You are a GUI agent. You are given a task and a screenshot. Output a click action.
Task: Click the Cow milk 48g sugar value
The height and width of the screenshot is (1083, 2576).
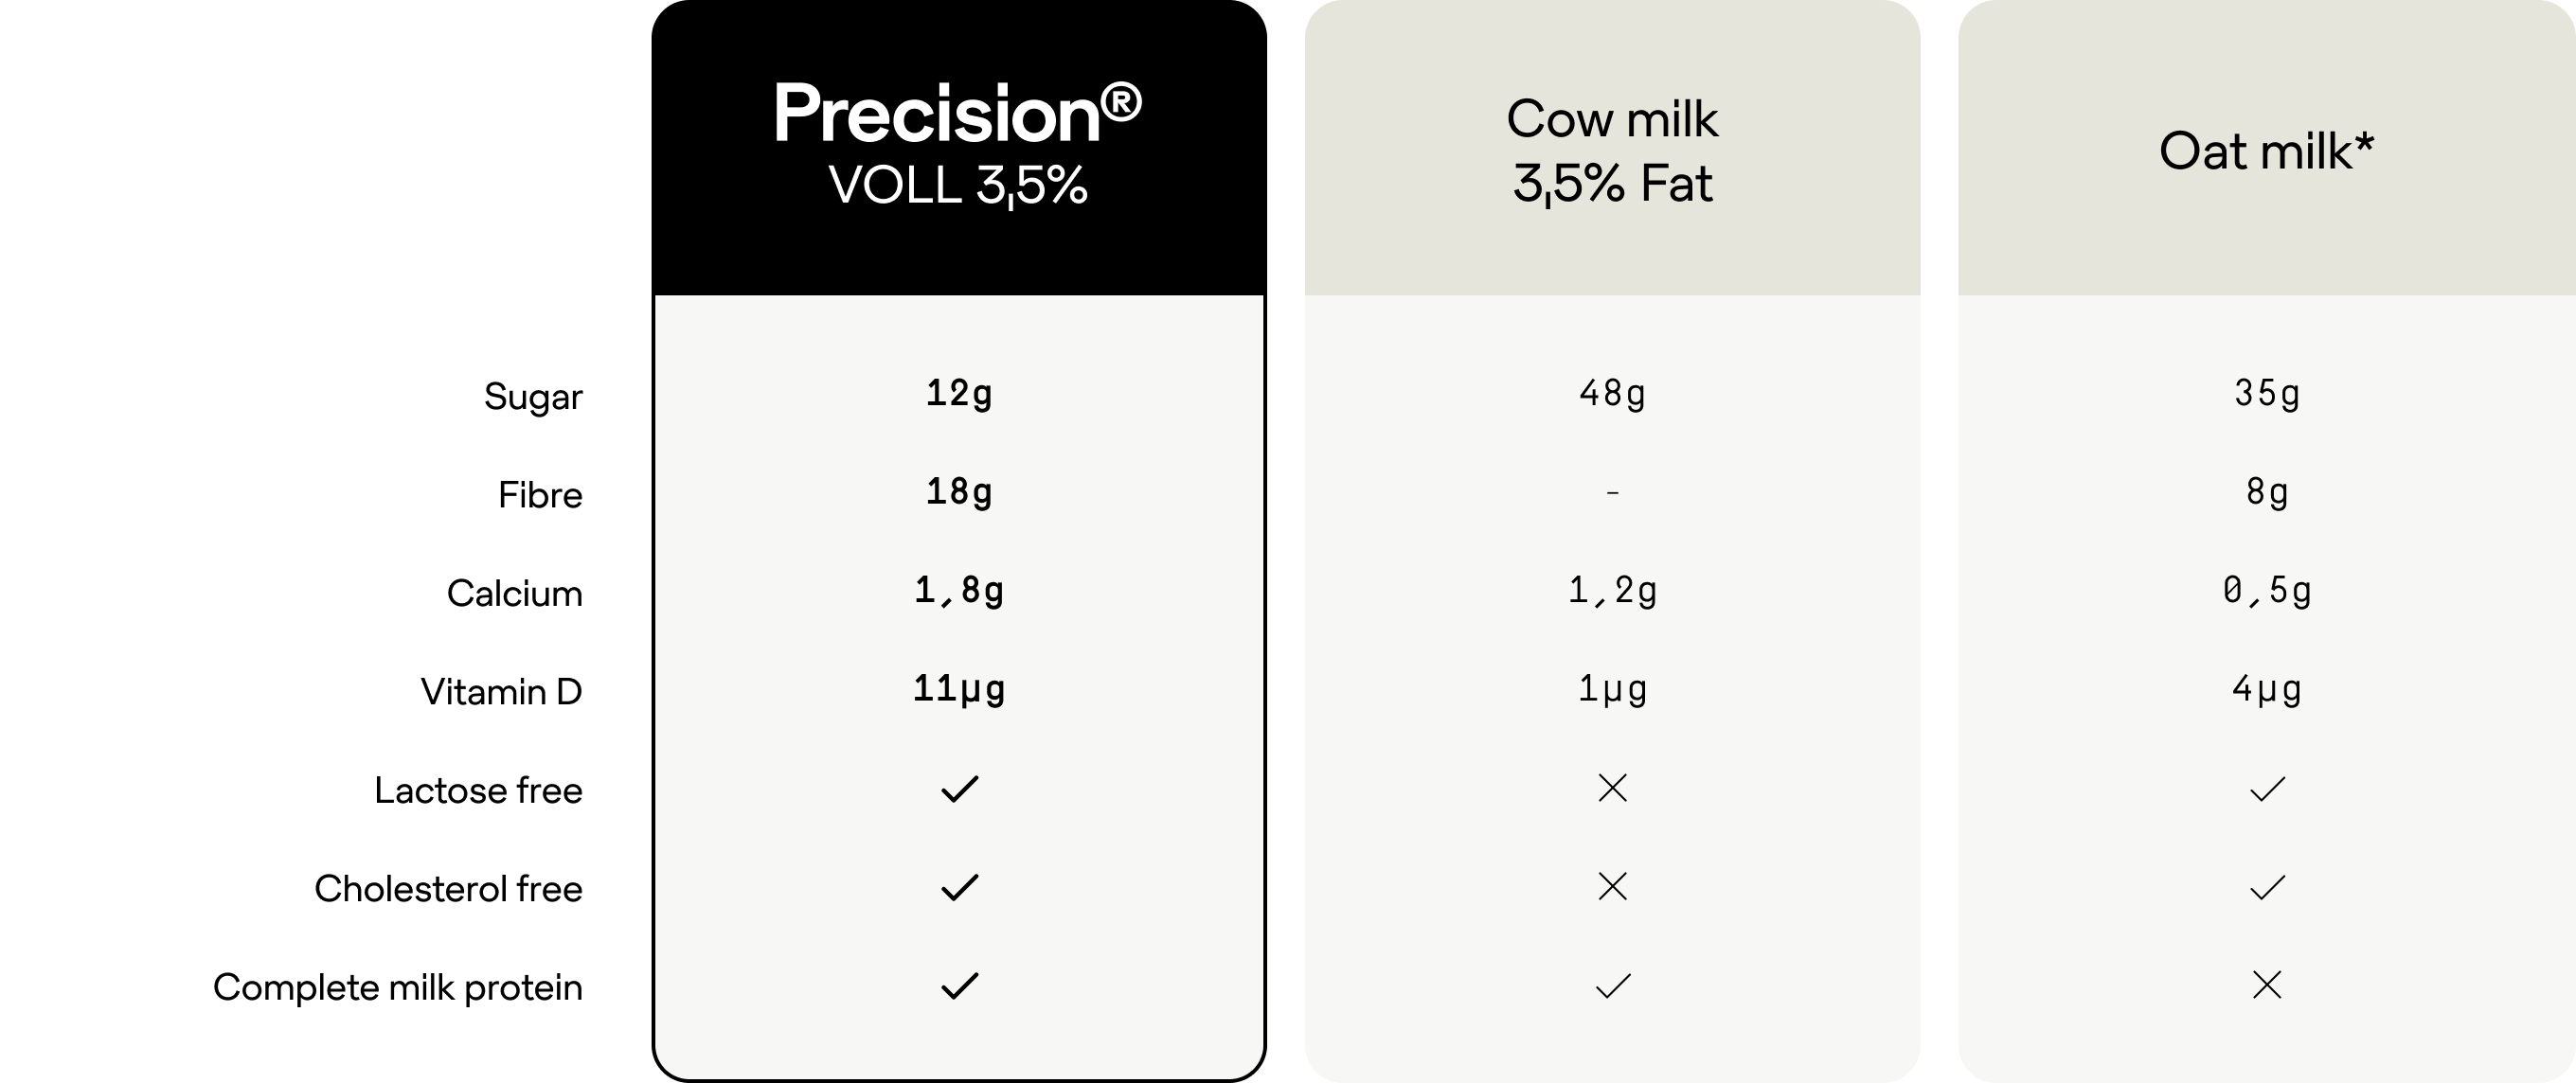click(x=1613, y=394)
